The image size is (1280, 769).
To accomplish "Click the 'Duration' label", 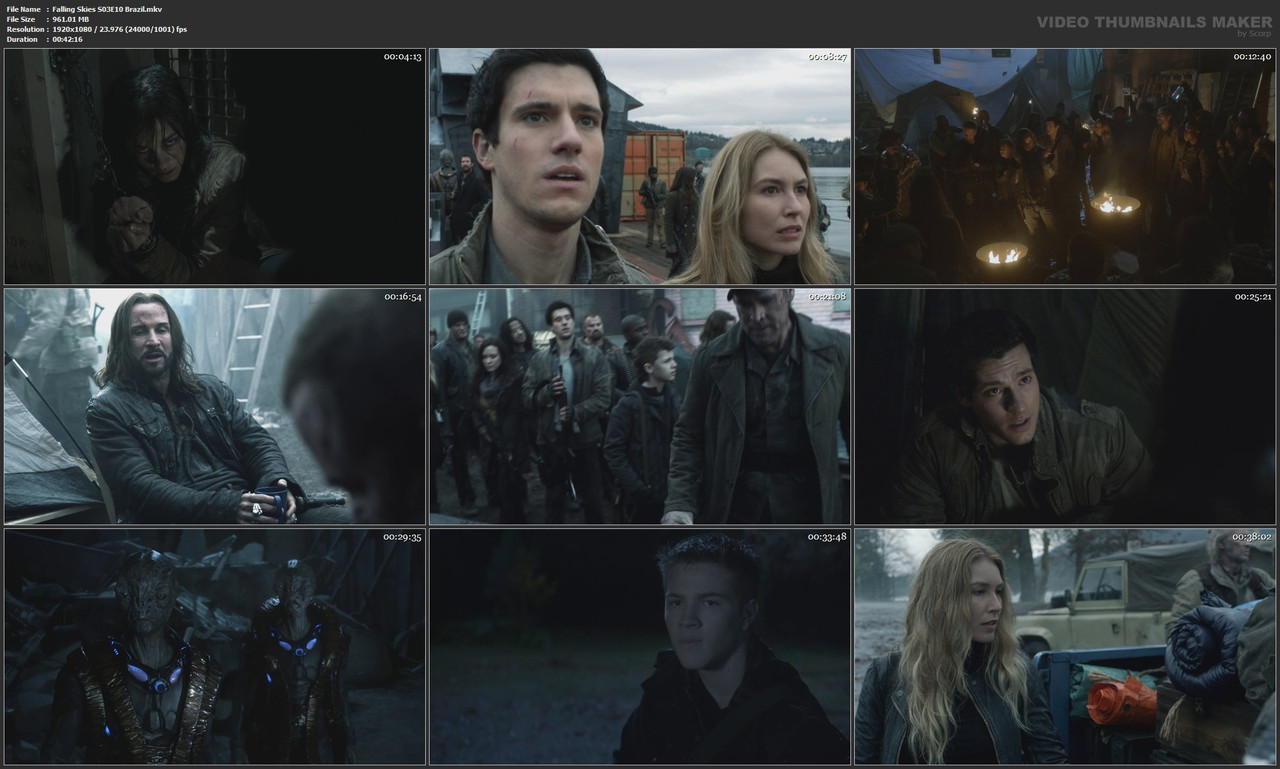I will [22, 39].
